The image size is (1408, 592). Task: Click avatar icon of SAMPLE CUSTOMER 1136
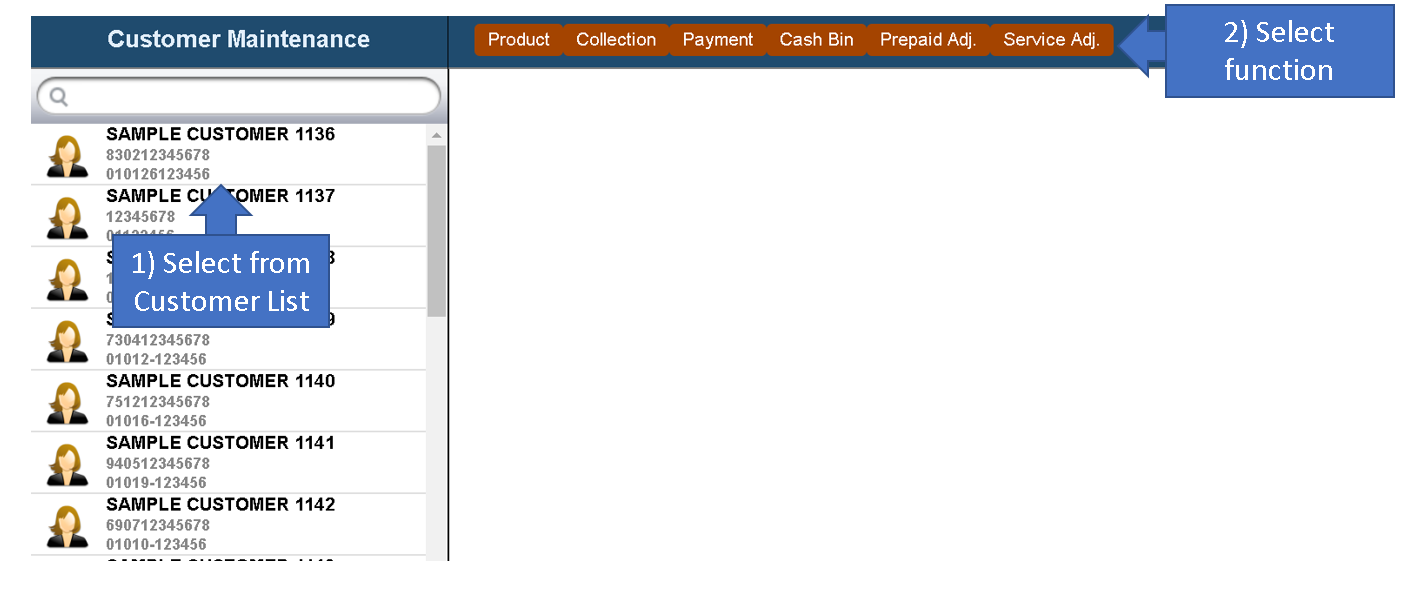coord(67,156)
